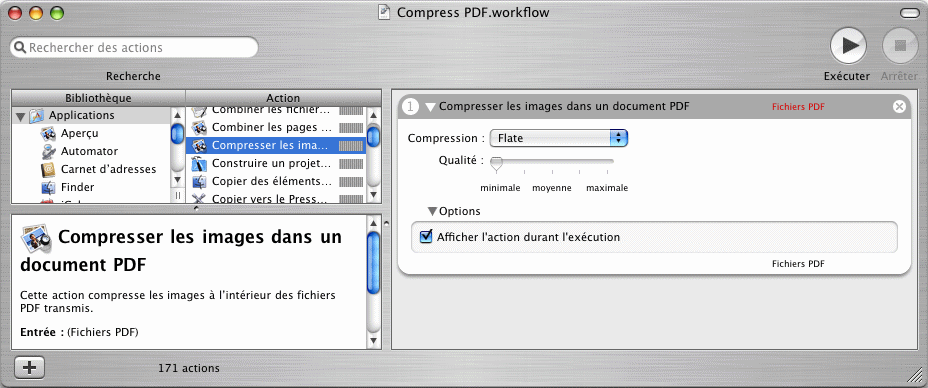This screenshot has height=388, width=928.
Task: Select Automator in the library
Action: (89, 151)
